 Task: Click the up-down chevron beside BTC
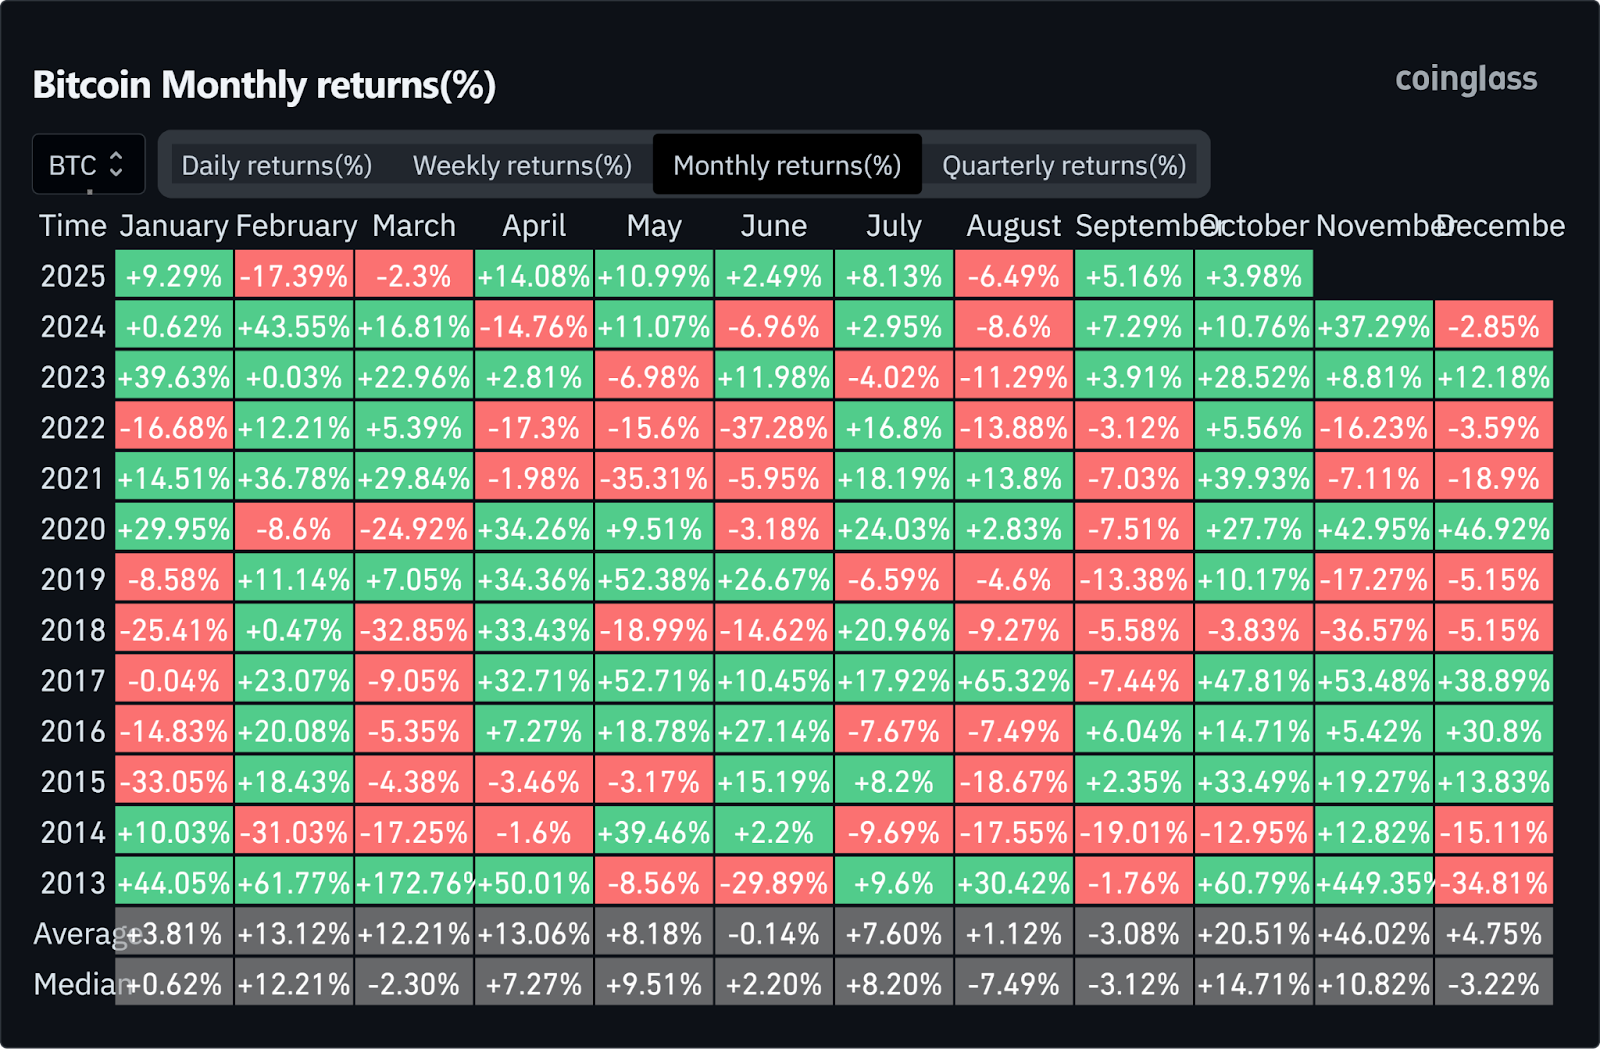[116, 164]
